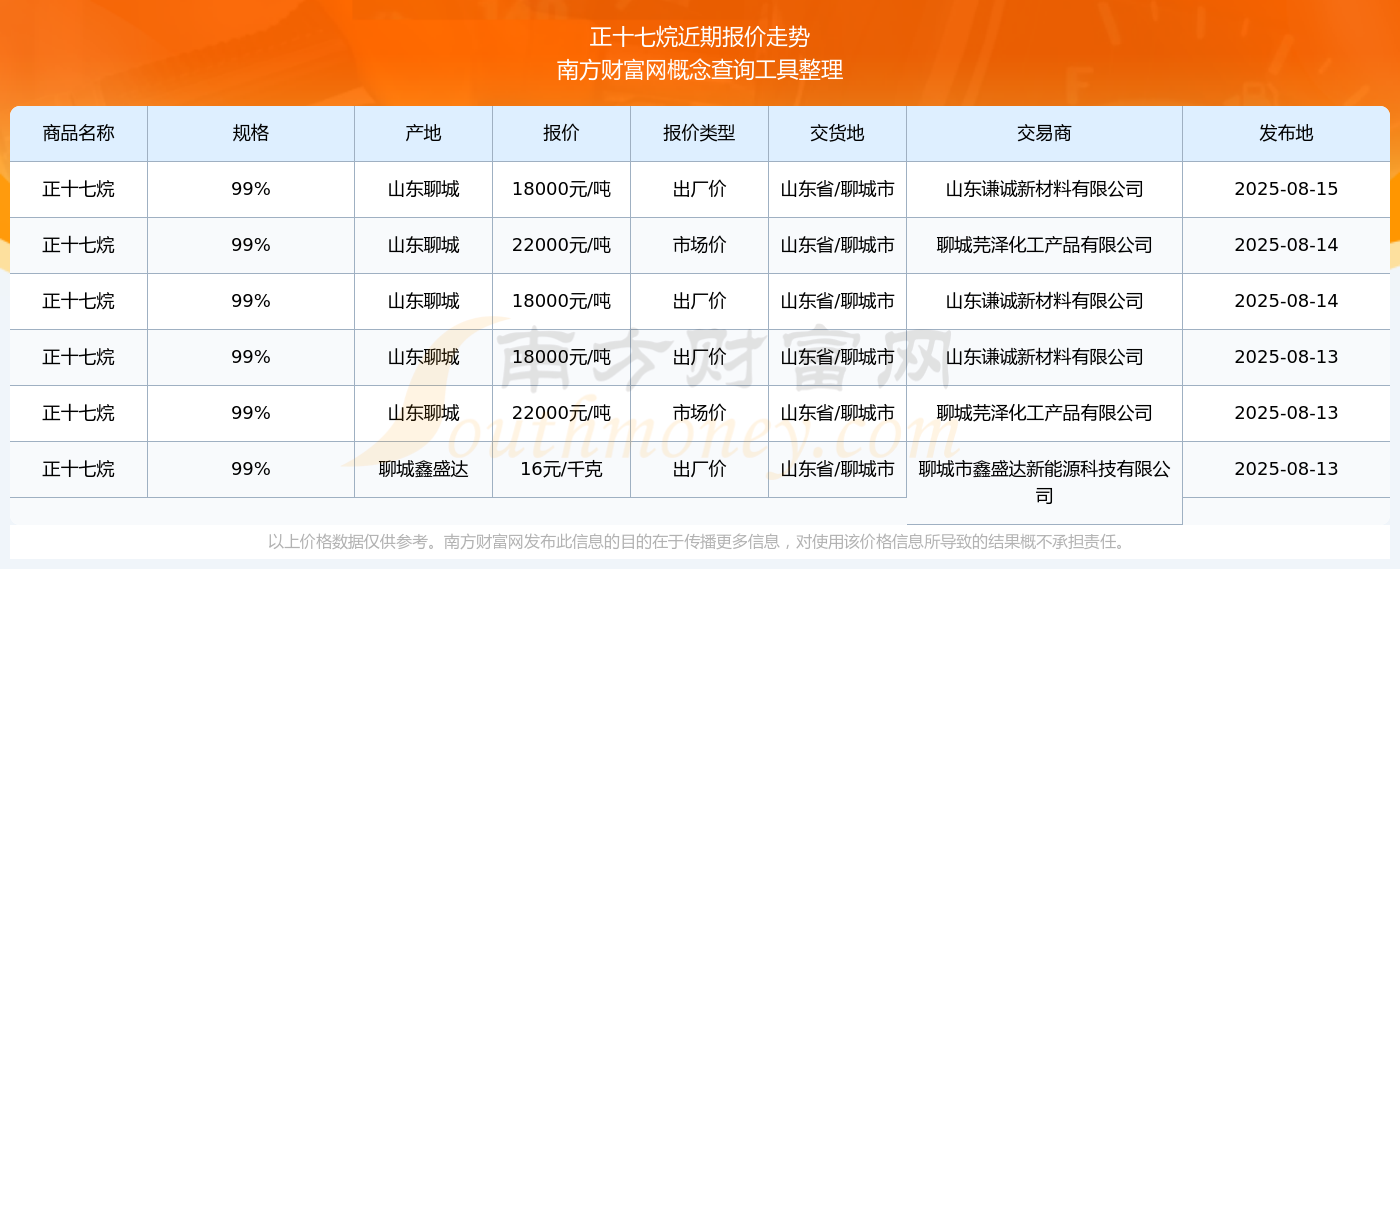
Task: Click 99% in the 聊城鑫盛达 row
Action: point(251,469)
